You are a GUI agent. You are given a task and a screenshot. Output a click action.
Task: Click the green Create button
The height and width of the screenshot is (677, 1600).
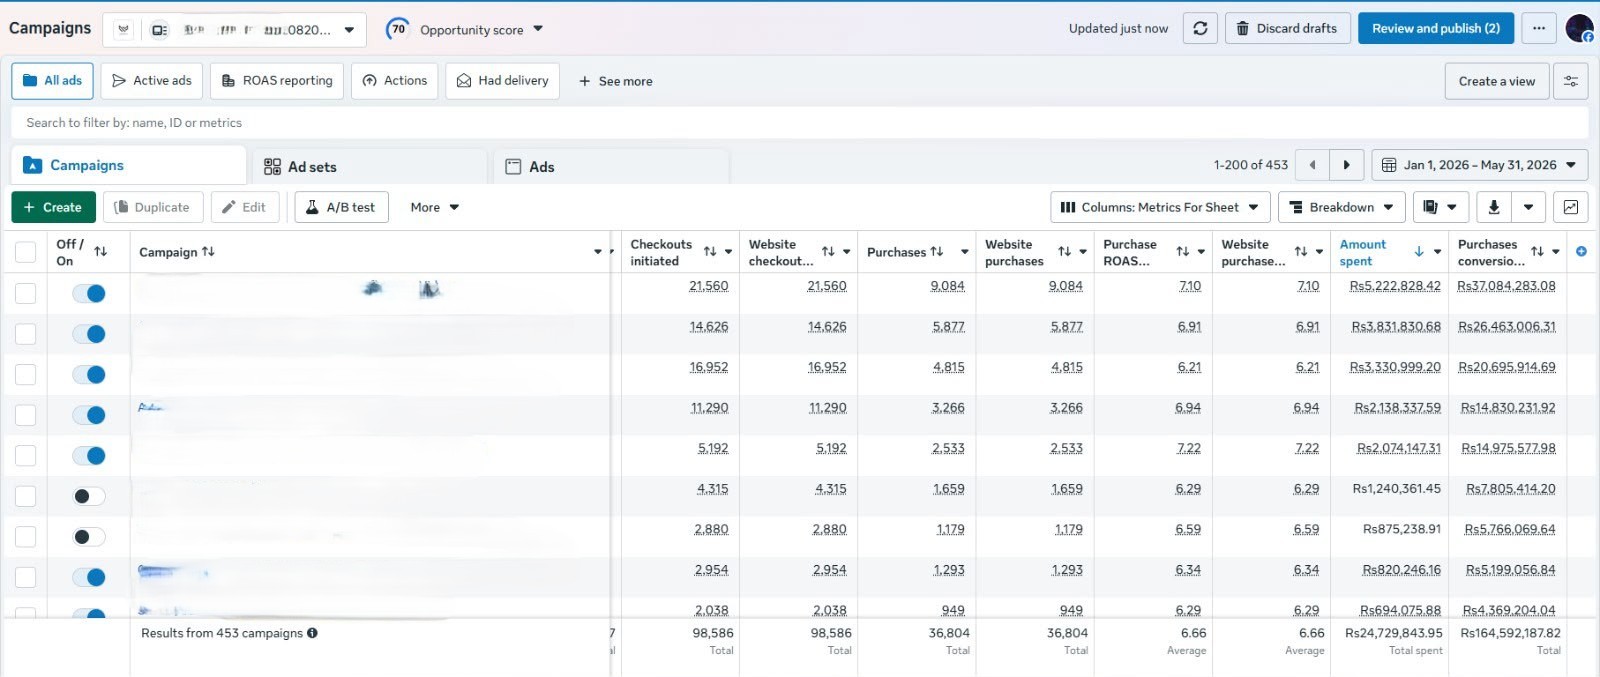(53, 207)
